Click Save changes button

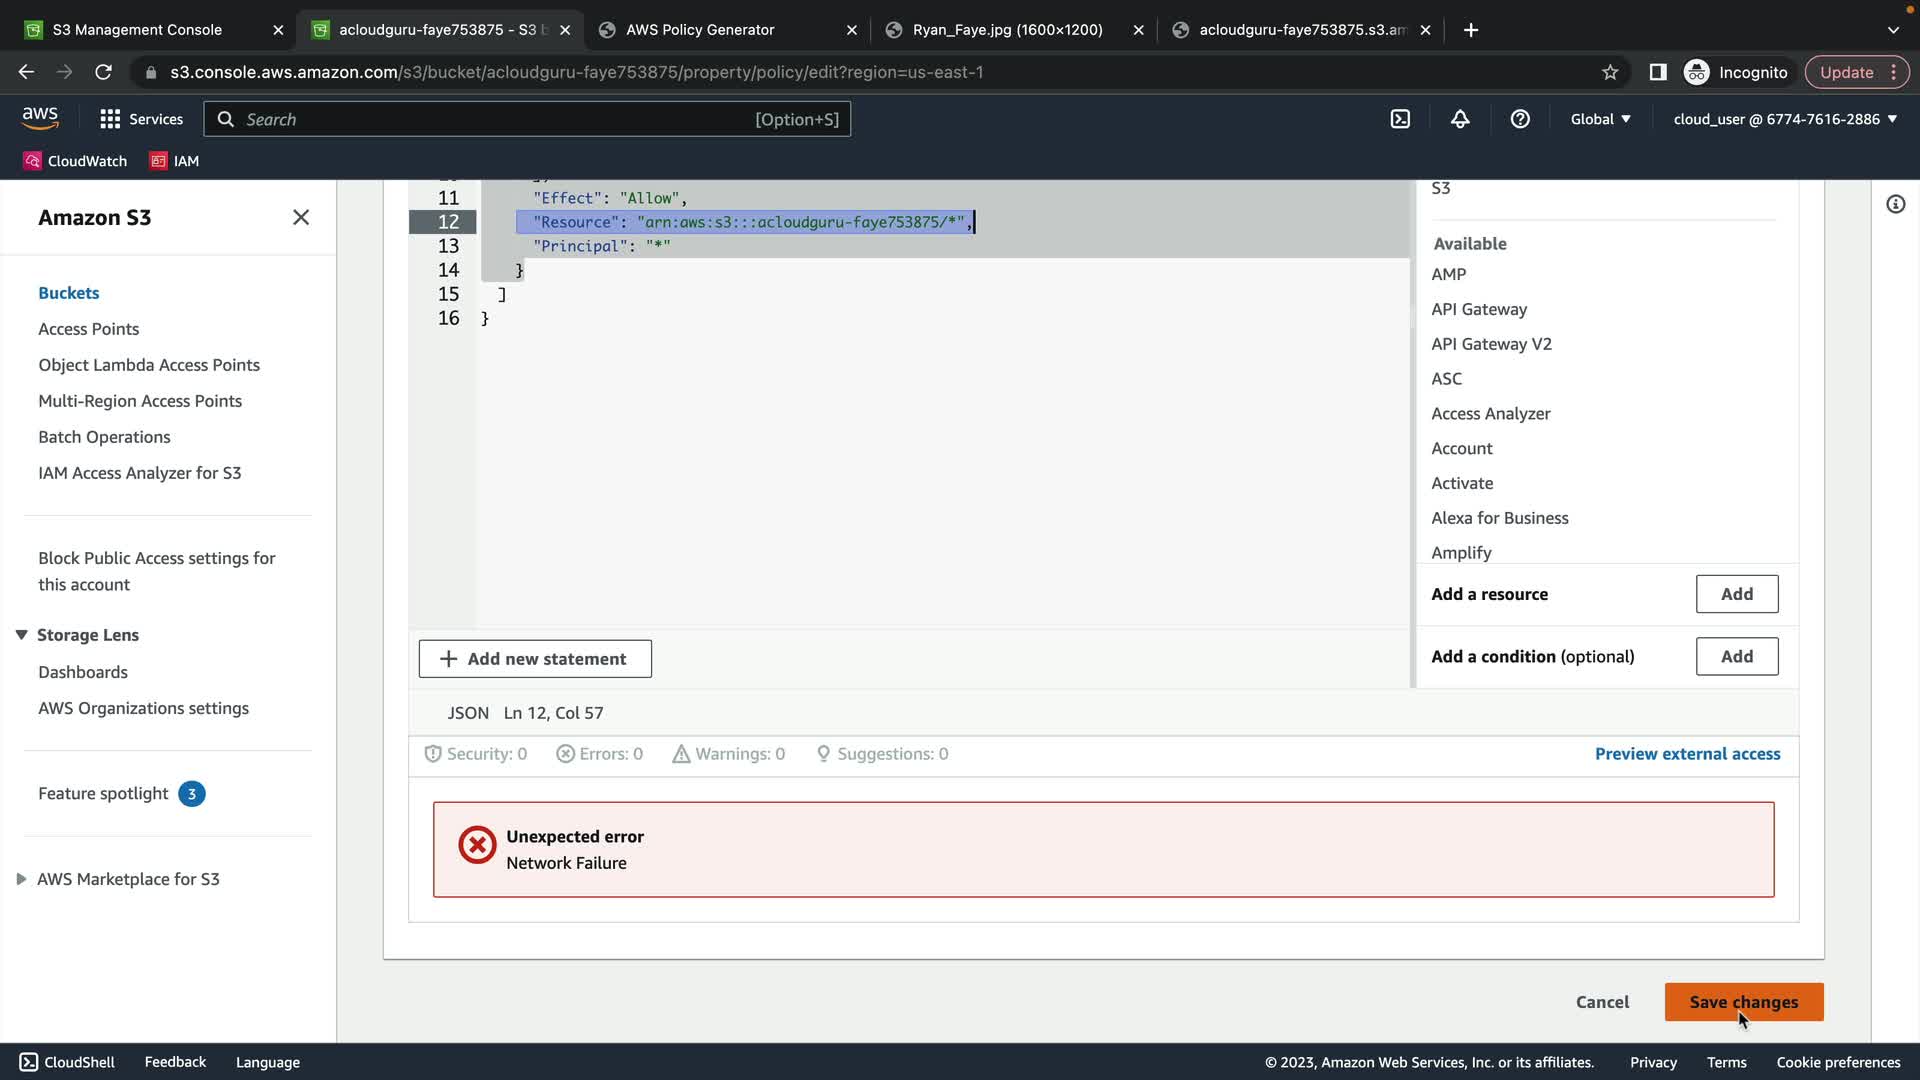coord(1743,1002)
